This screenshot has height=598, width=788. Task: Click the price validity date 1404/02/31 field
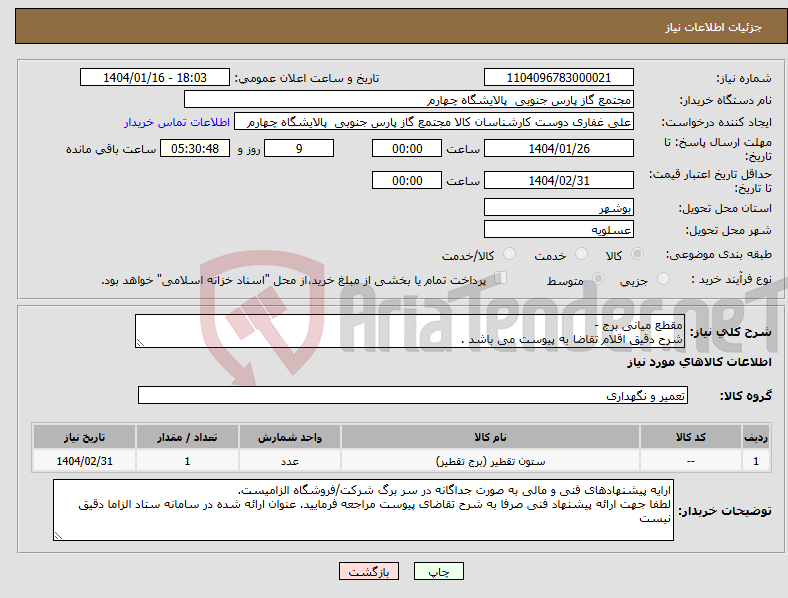558,180
